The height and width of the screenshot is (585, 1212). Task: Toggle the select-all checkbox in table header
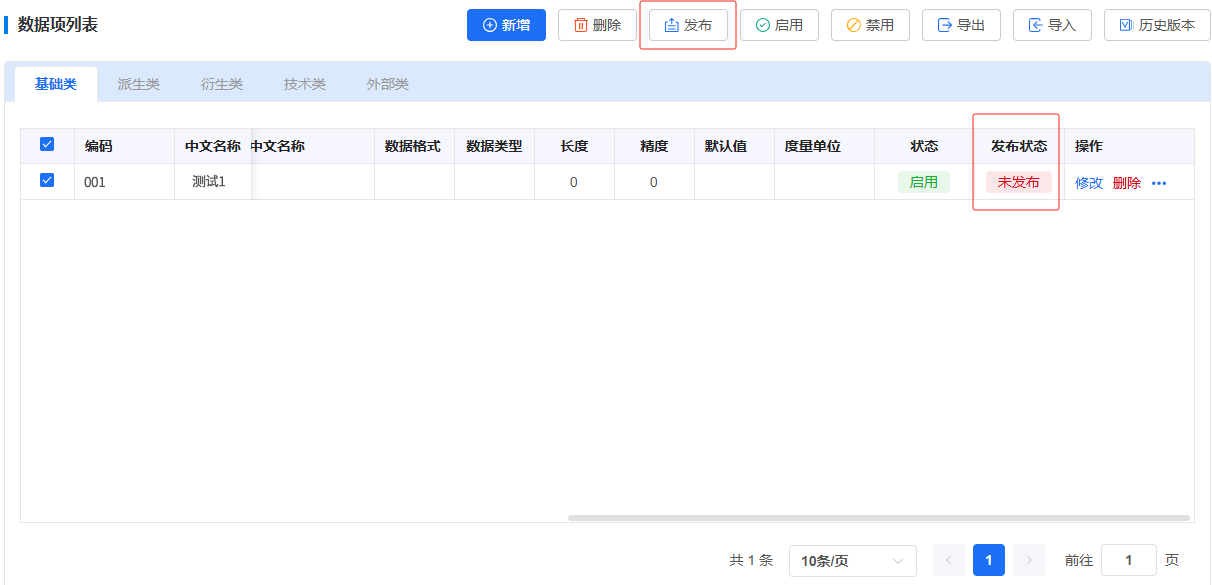(47, 145)
